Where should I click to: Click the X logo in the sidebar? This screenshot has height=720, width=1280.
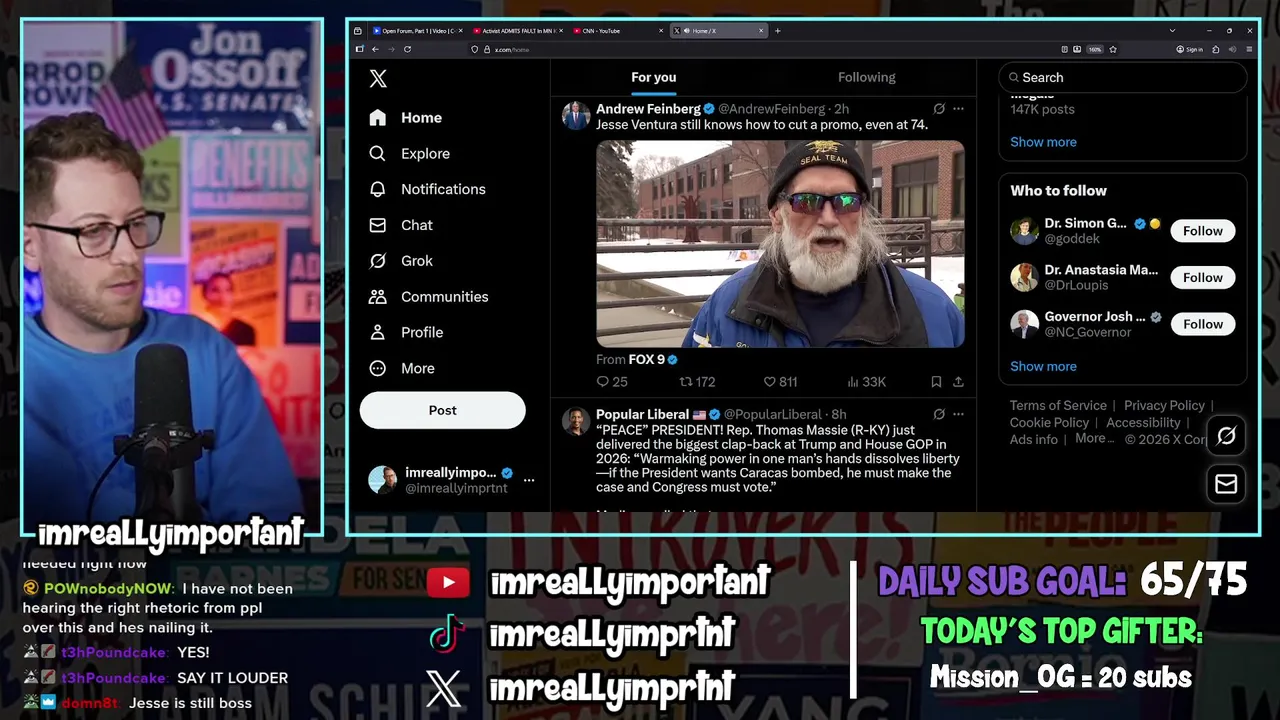click(x=378, y=78)
